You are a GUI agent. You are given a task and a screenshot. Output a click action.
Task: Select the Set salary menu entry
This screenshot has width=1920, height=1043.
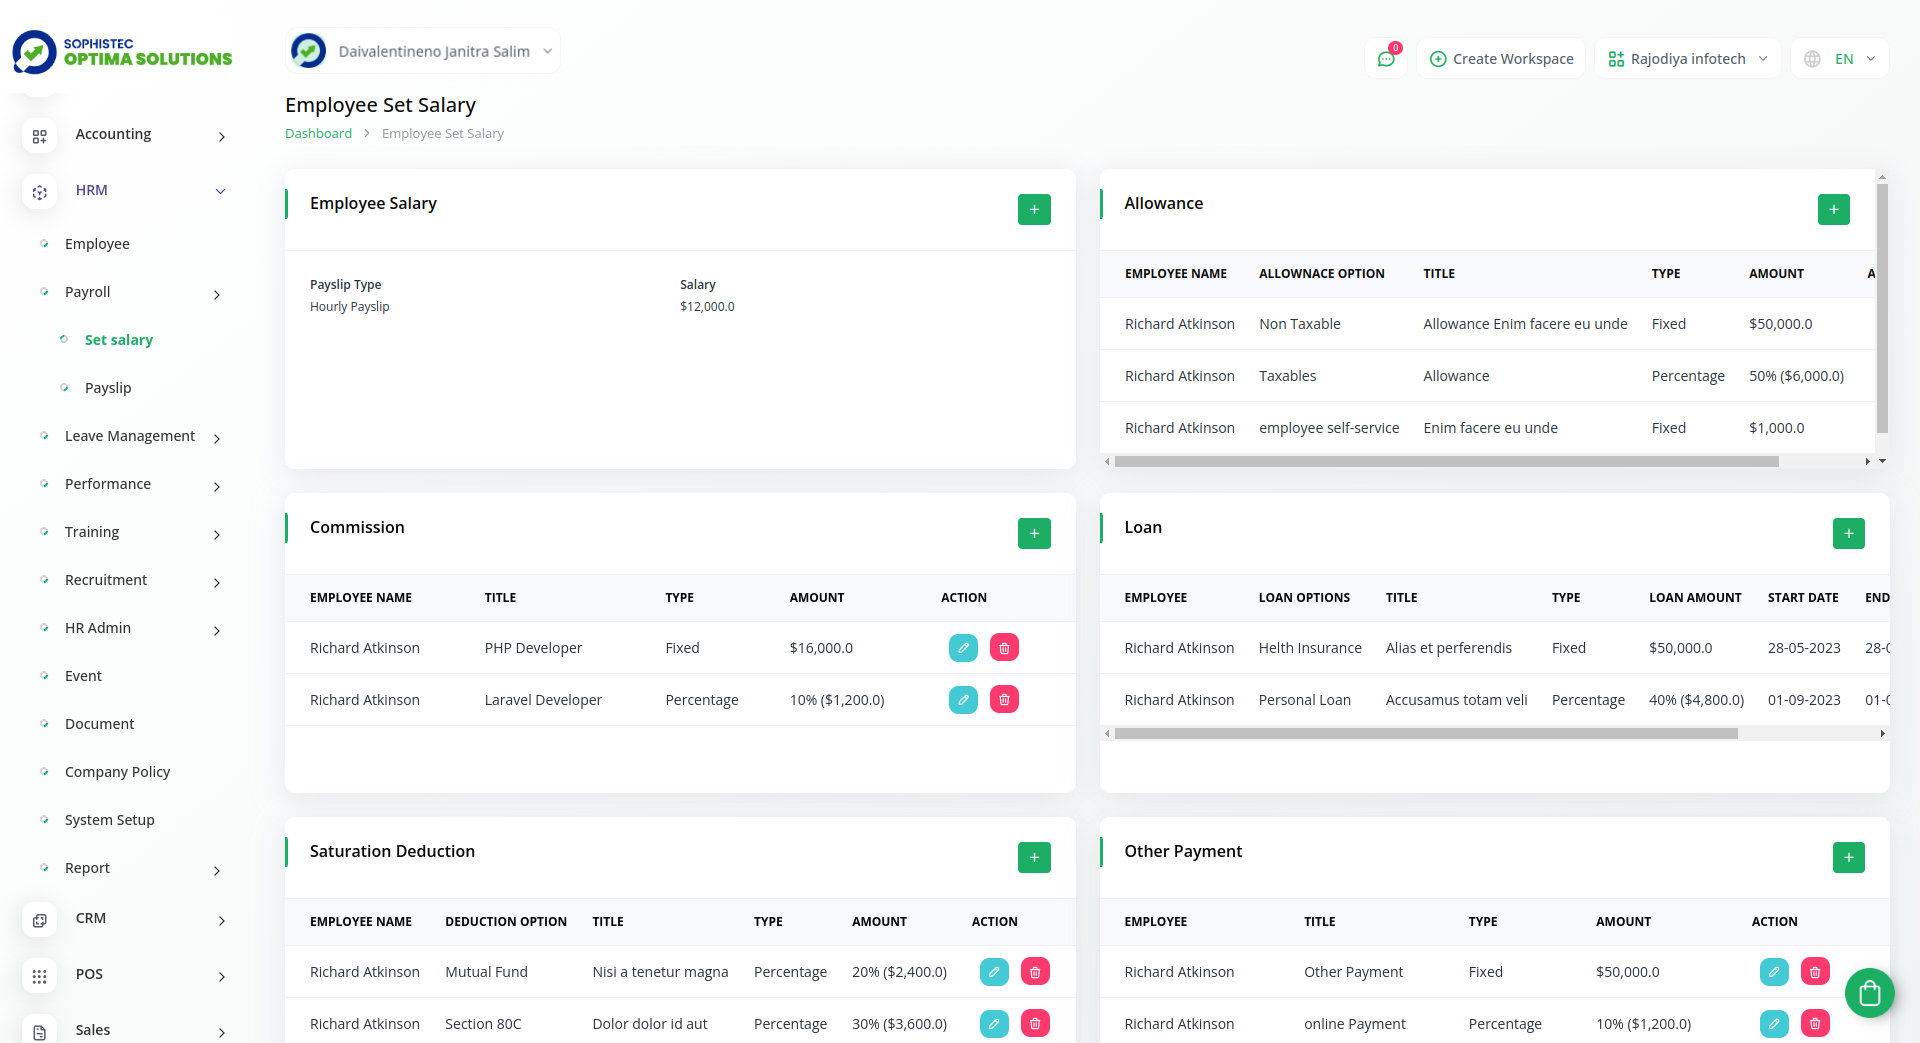point(119,340)
